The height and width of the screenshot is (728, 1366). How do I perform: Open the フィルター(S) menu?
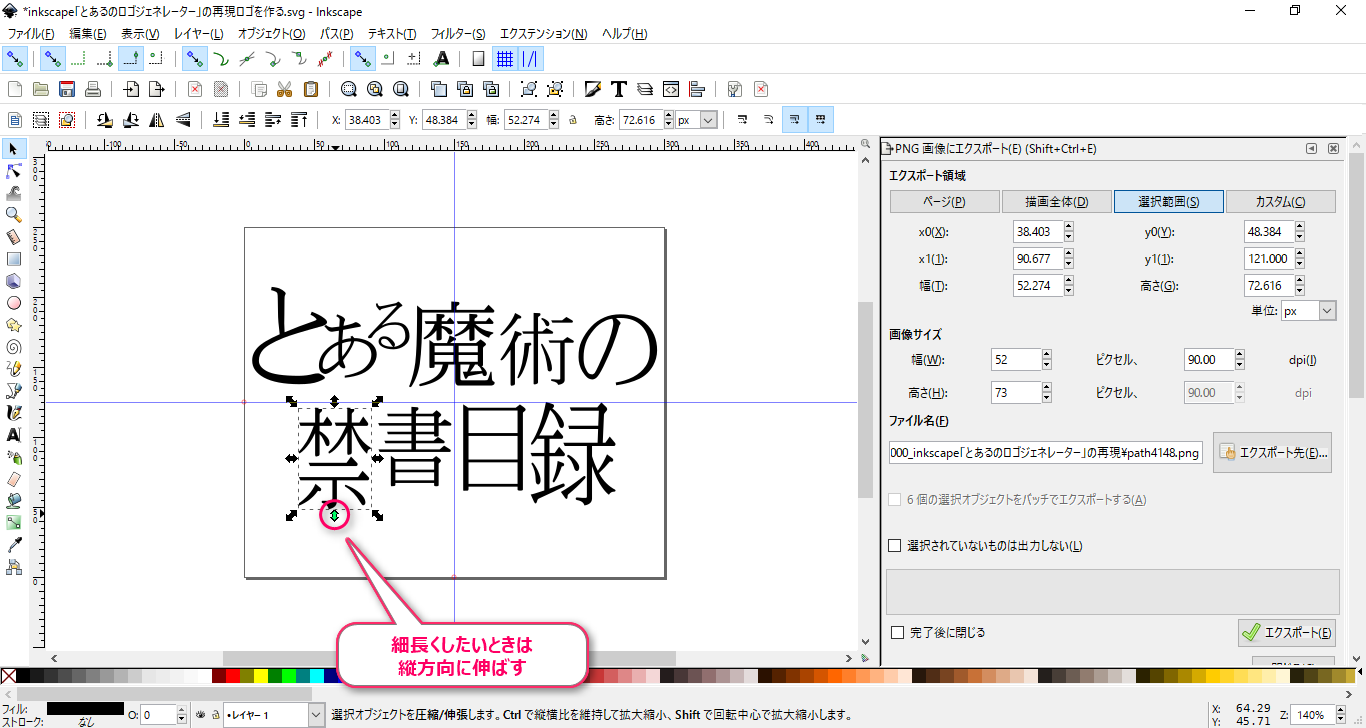click(458, 34)
